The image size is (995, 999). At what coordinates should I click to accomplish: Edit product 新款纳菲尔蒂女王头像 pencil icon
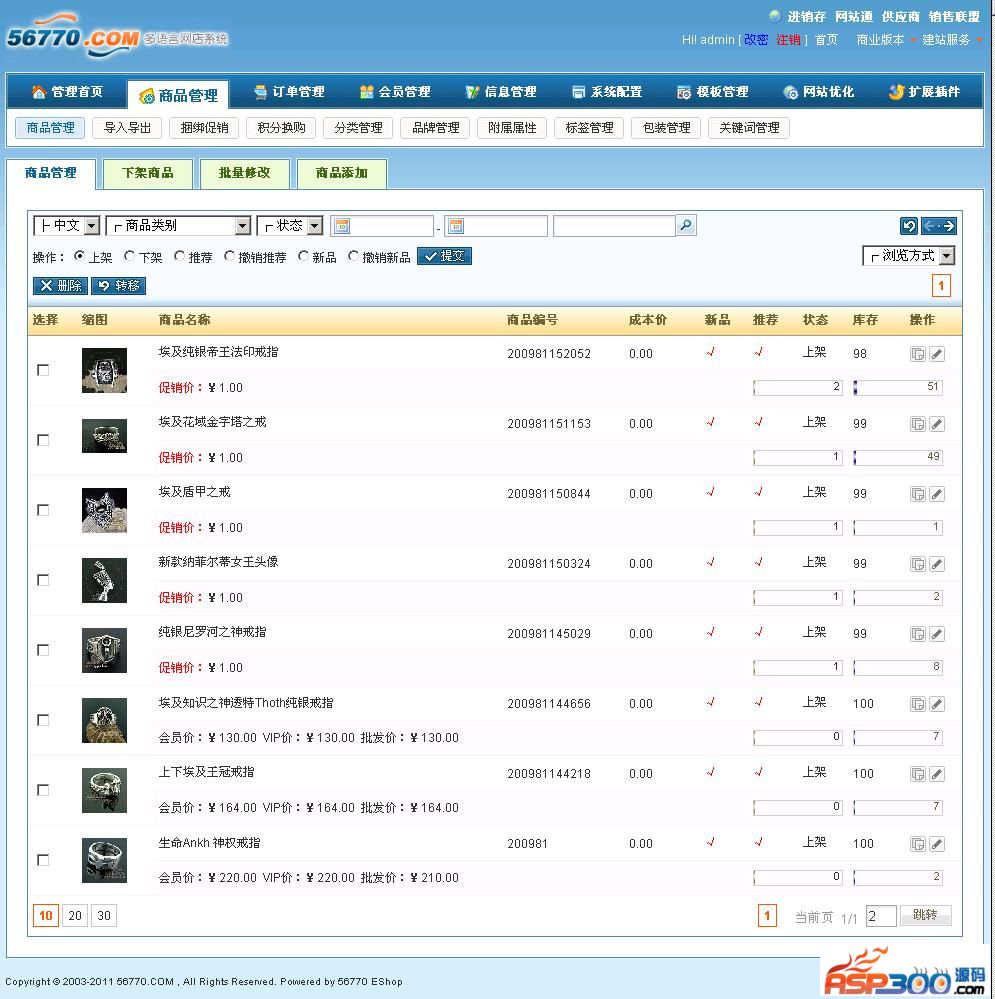click(x=936, y=564)
